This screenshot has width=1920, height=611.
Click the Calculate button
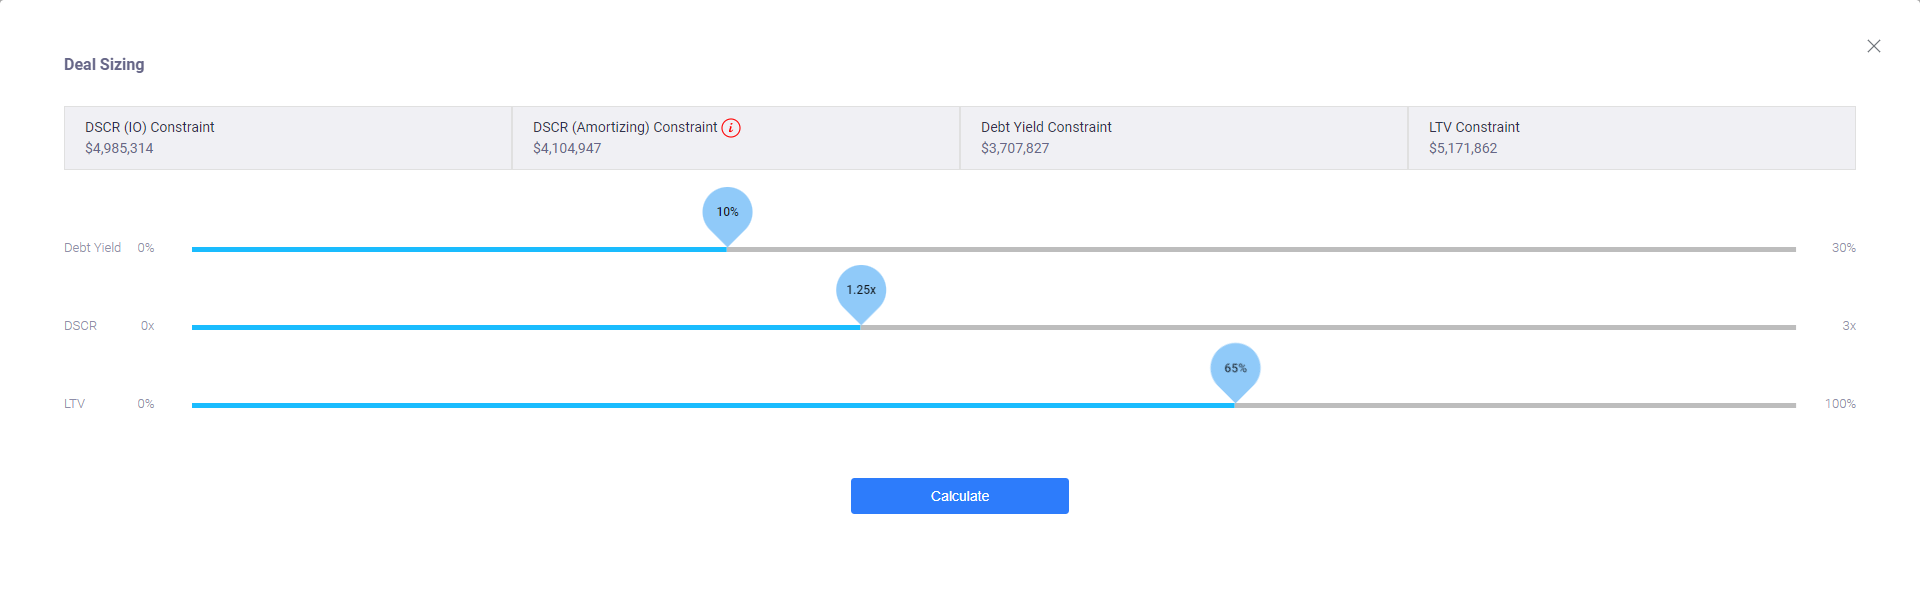click(x=960, y=496)
